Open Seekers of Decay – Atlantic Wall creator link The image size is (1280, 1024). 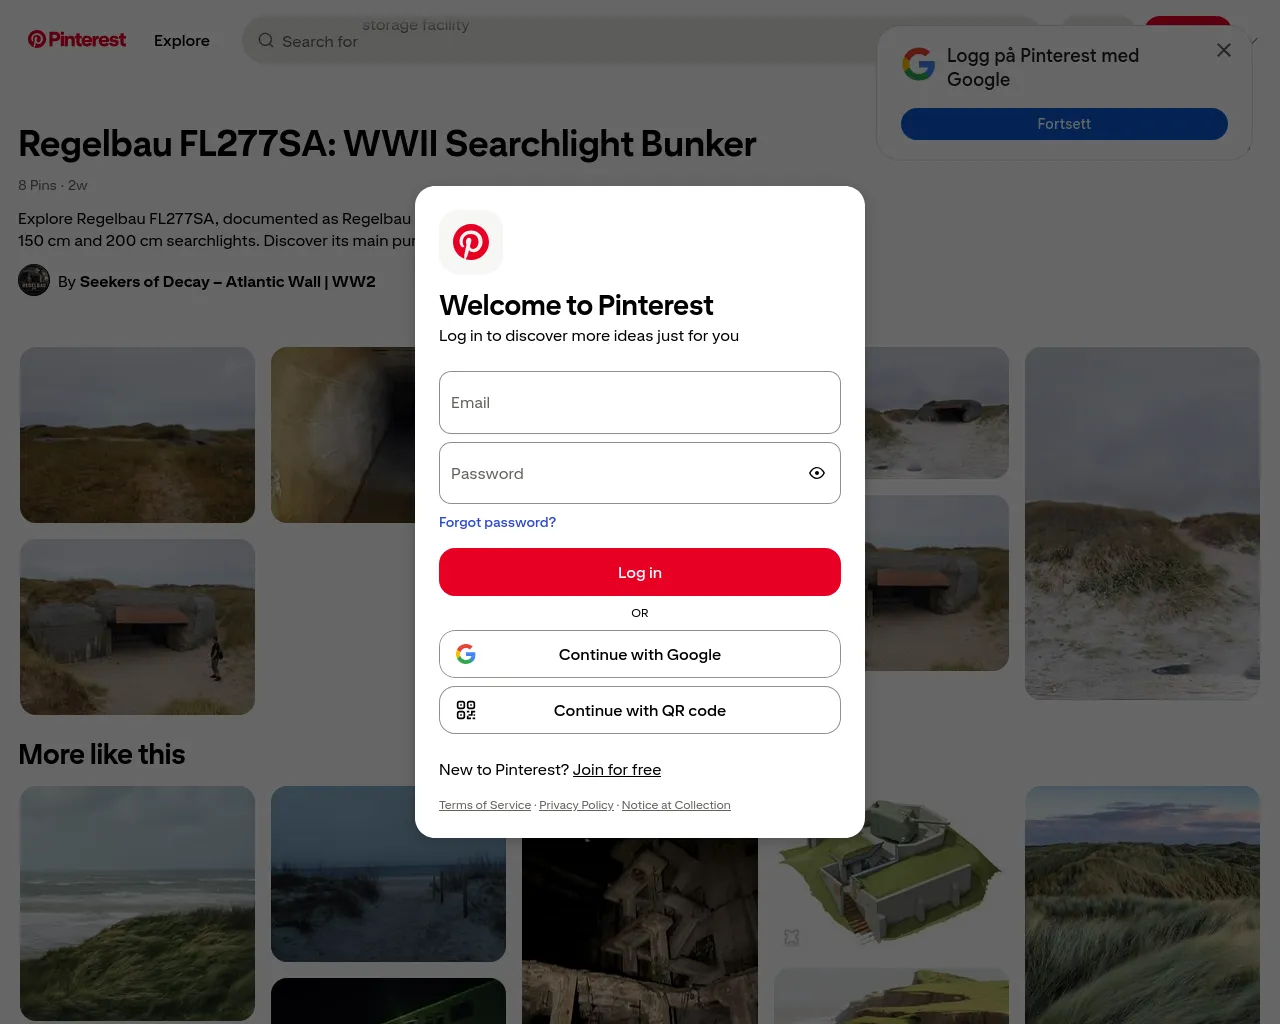pyautogui.click(x=228, y=282)
